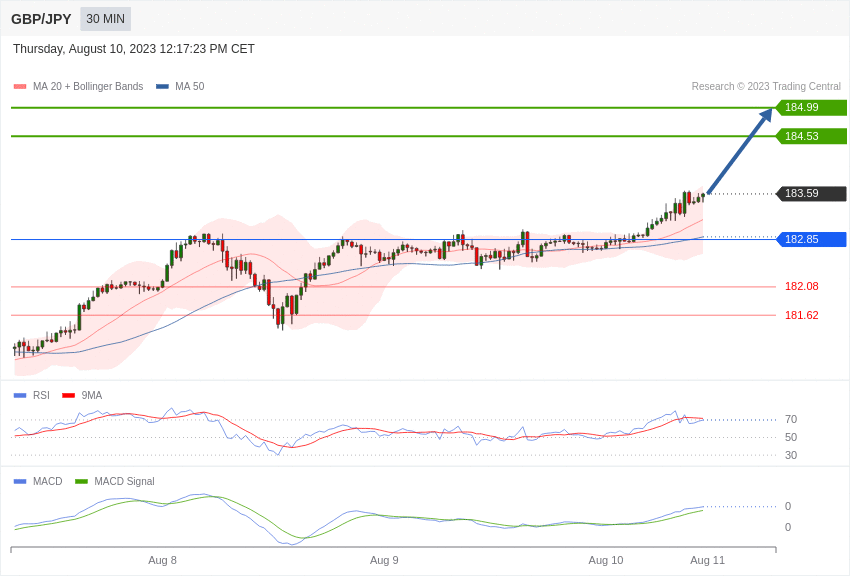
Task: Click the 181.62 red support label
Action: pos(801,315)
